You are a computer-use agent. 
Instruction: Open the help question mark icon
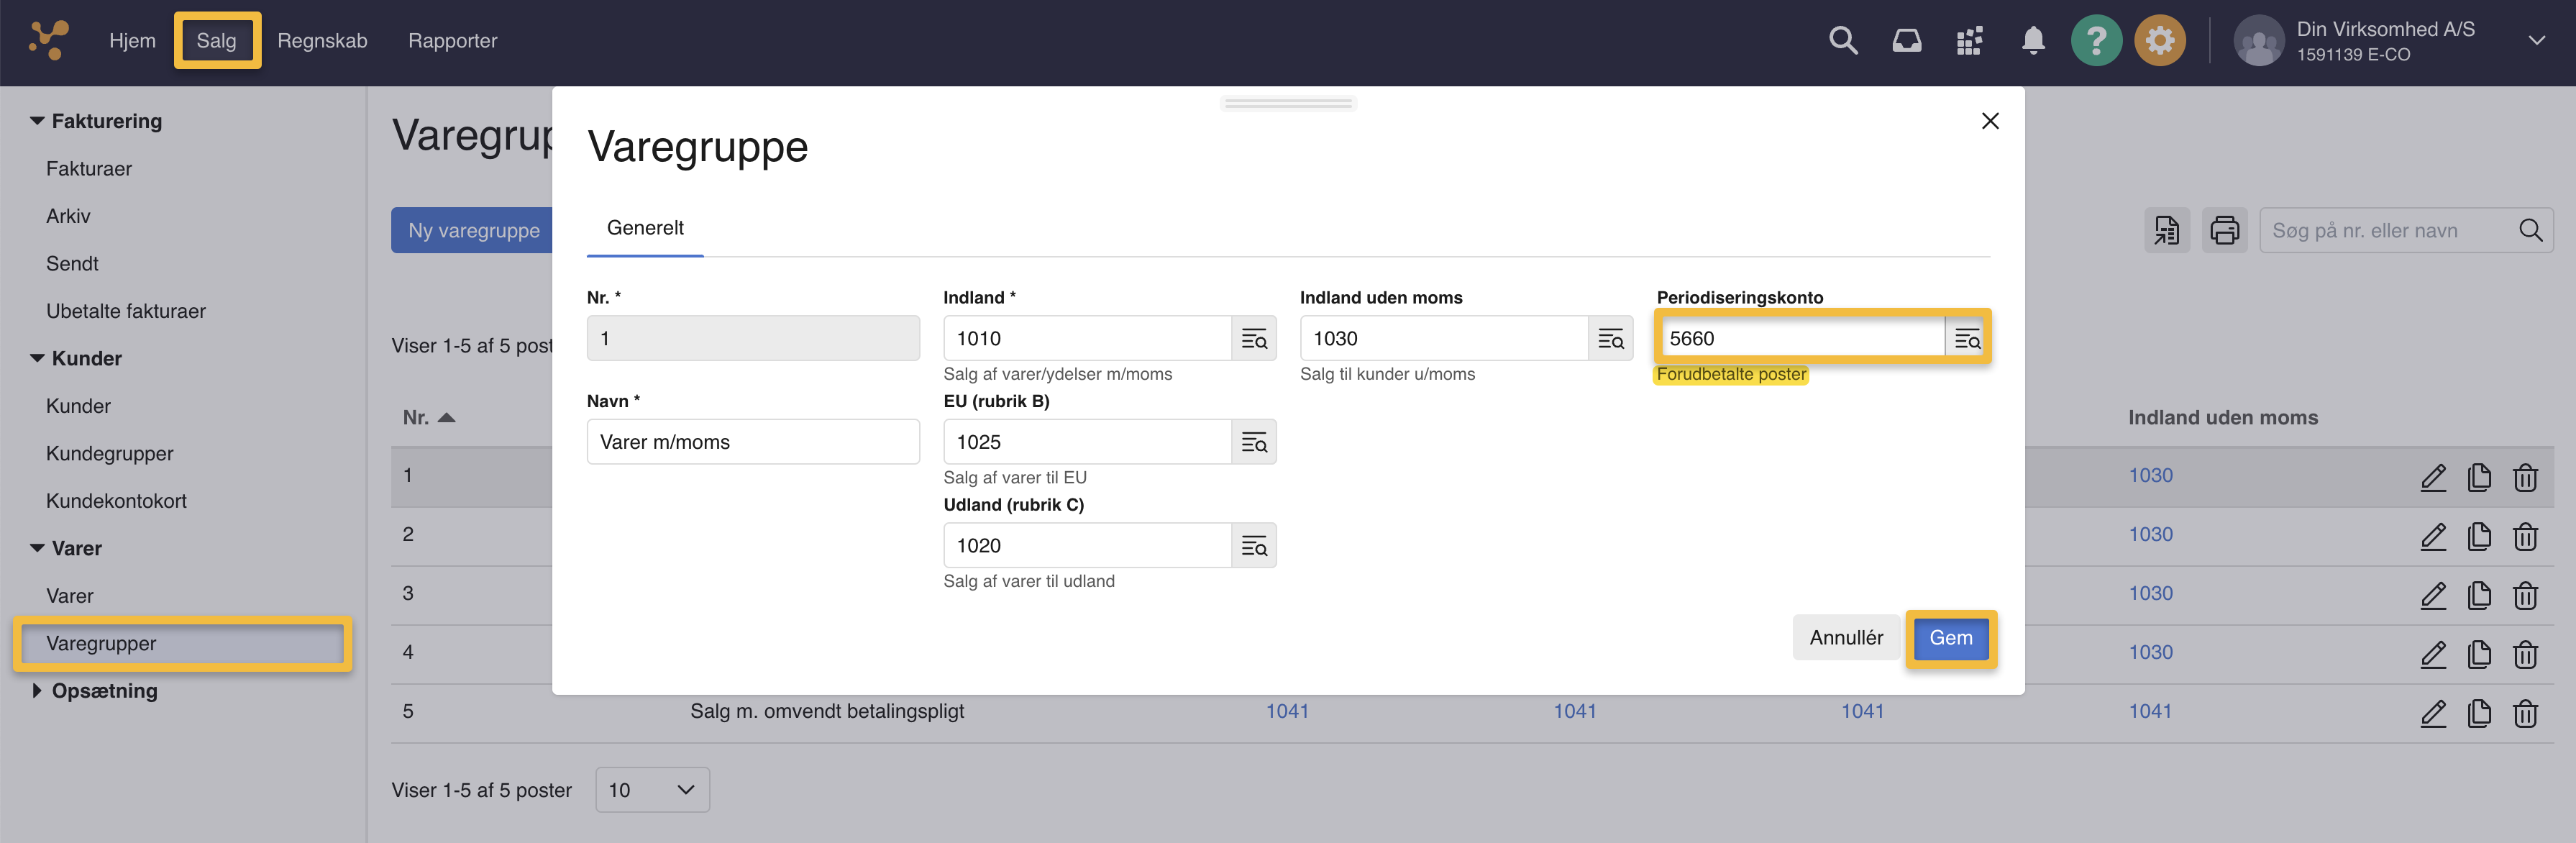(2095, 41)
